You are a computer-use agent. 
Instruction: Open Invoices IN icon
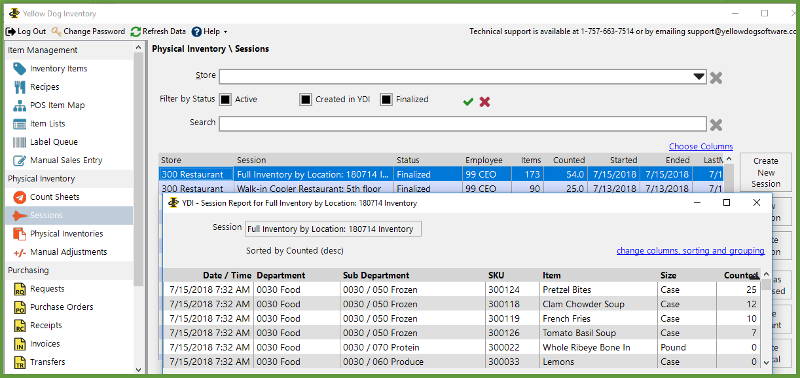(19, 344)
